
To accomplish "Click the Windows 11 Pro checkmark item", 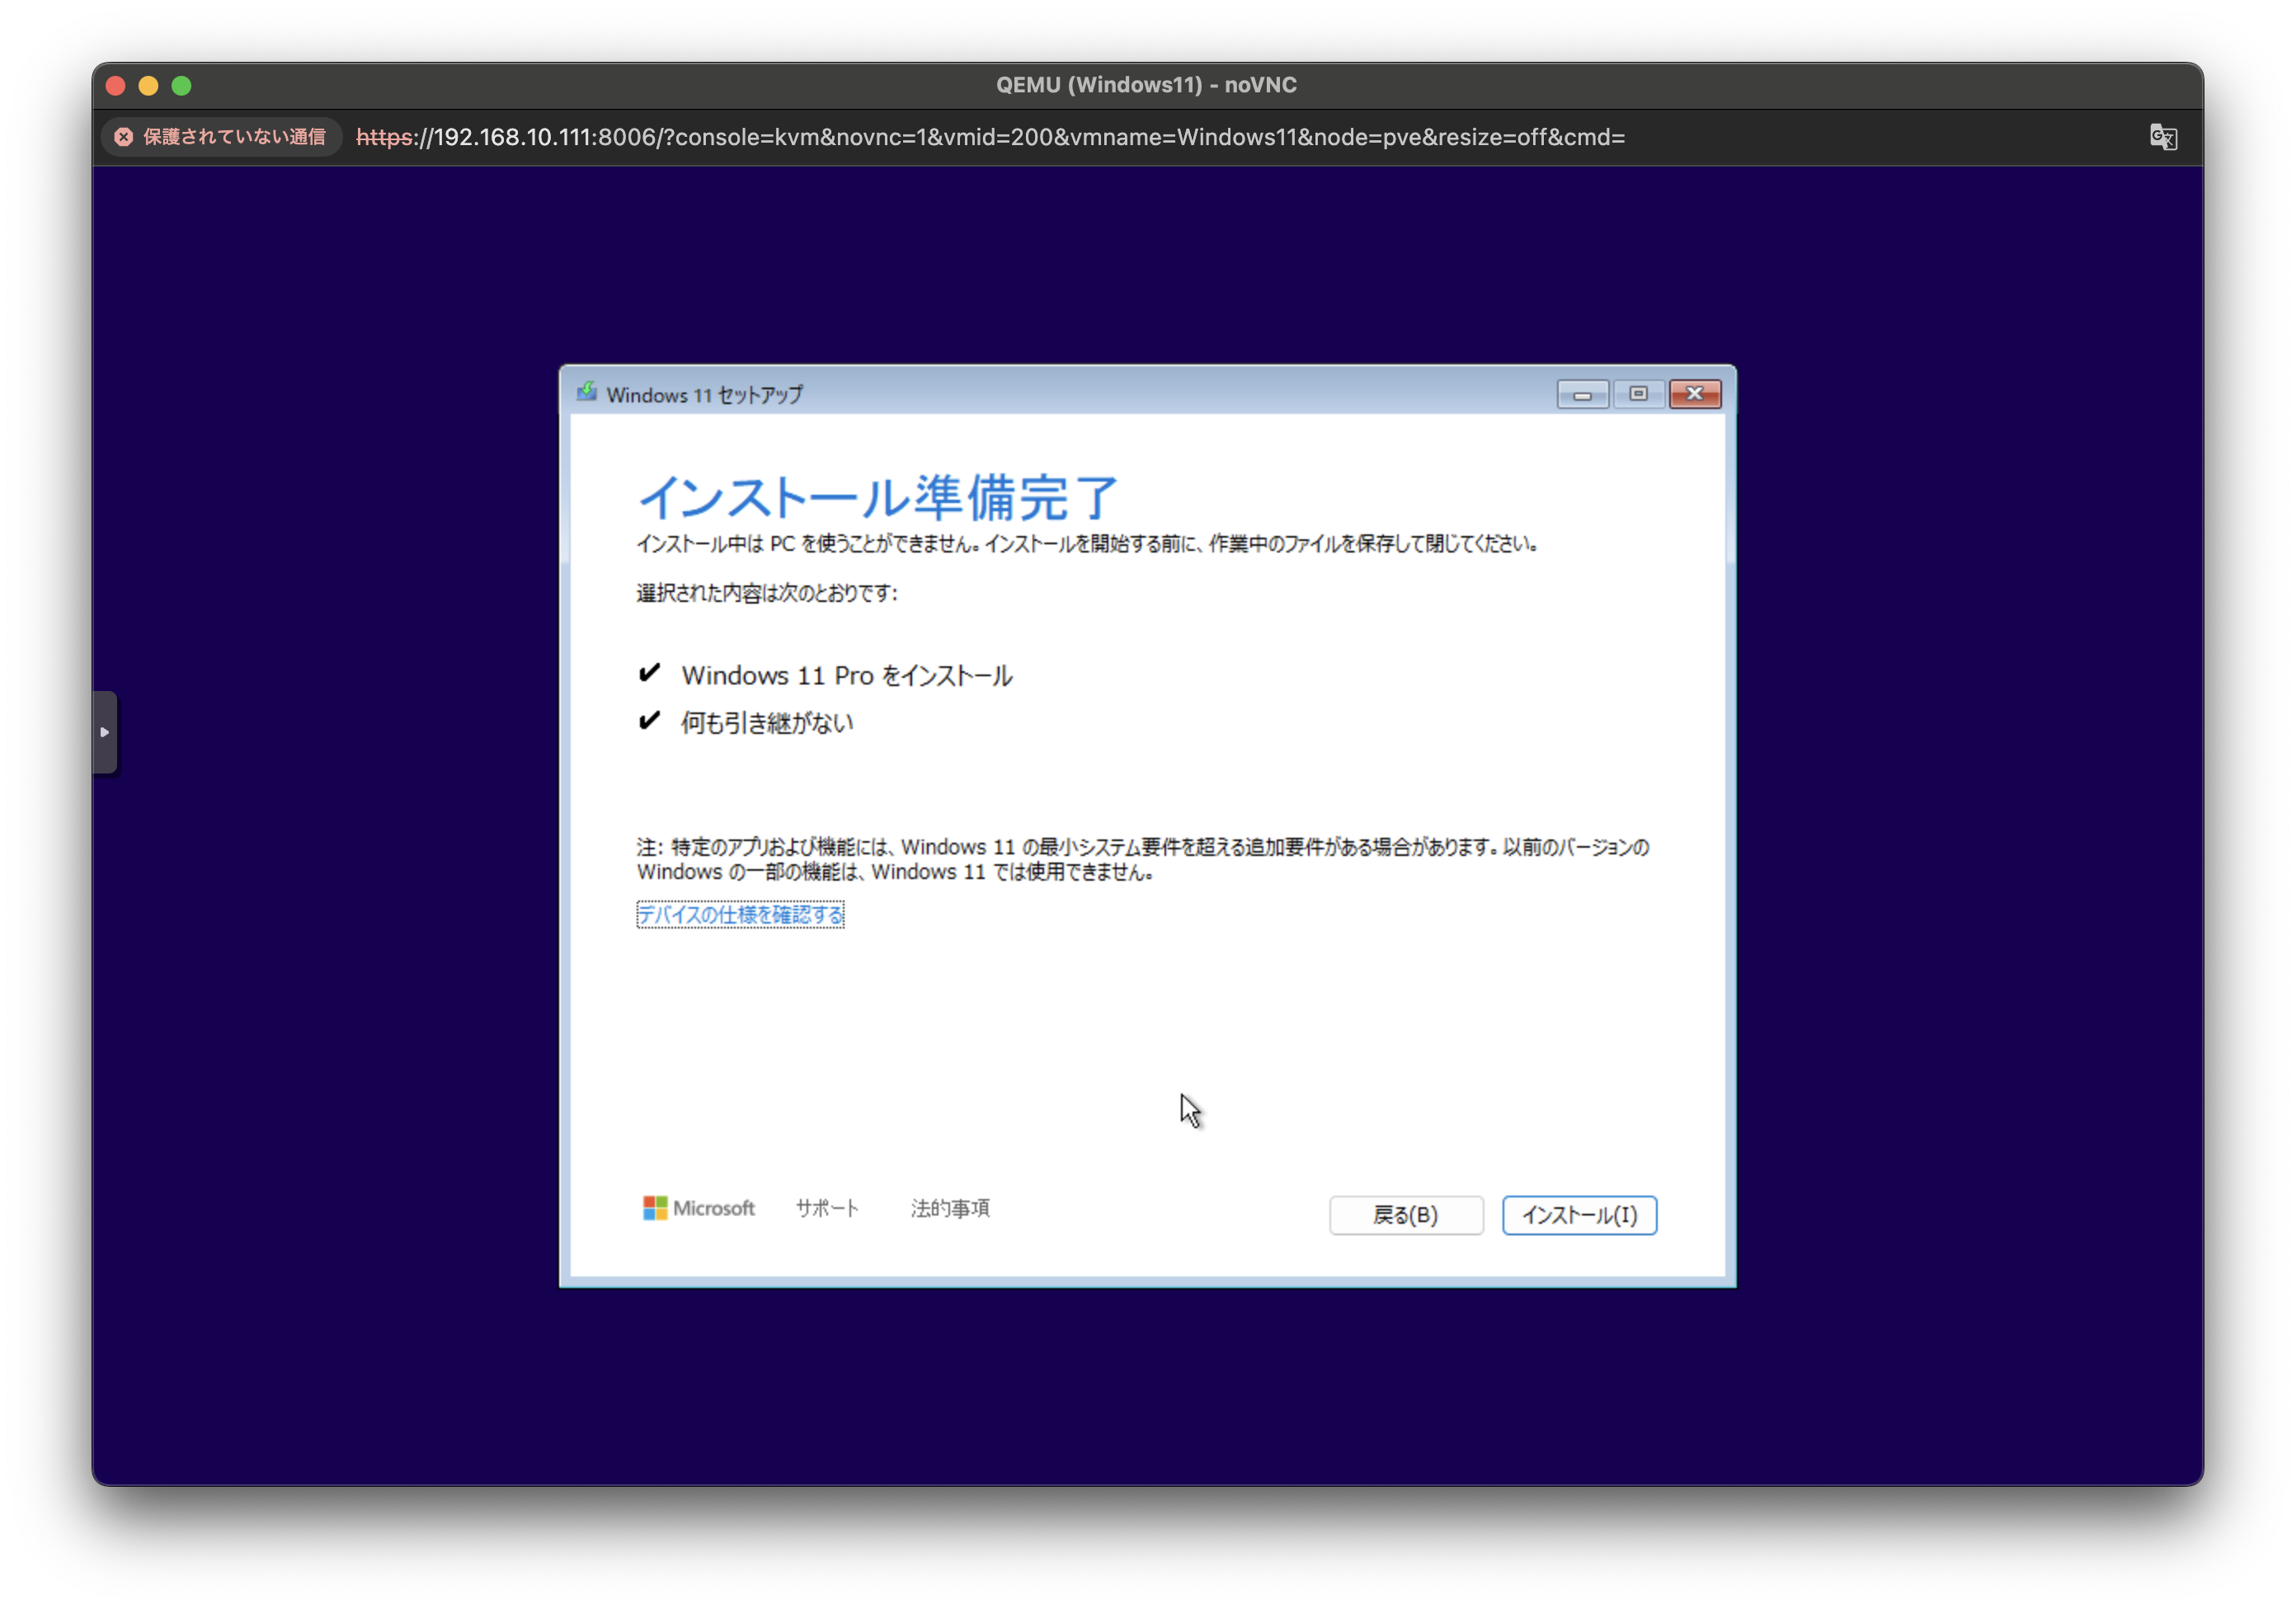I will point(846,676).
